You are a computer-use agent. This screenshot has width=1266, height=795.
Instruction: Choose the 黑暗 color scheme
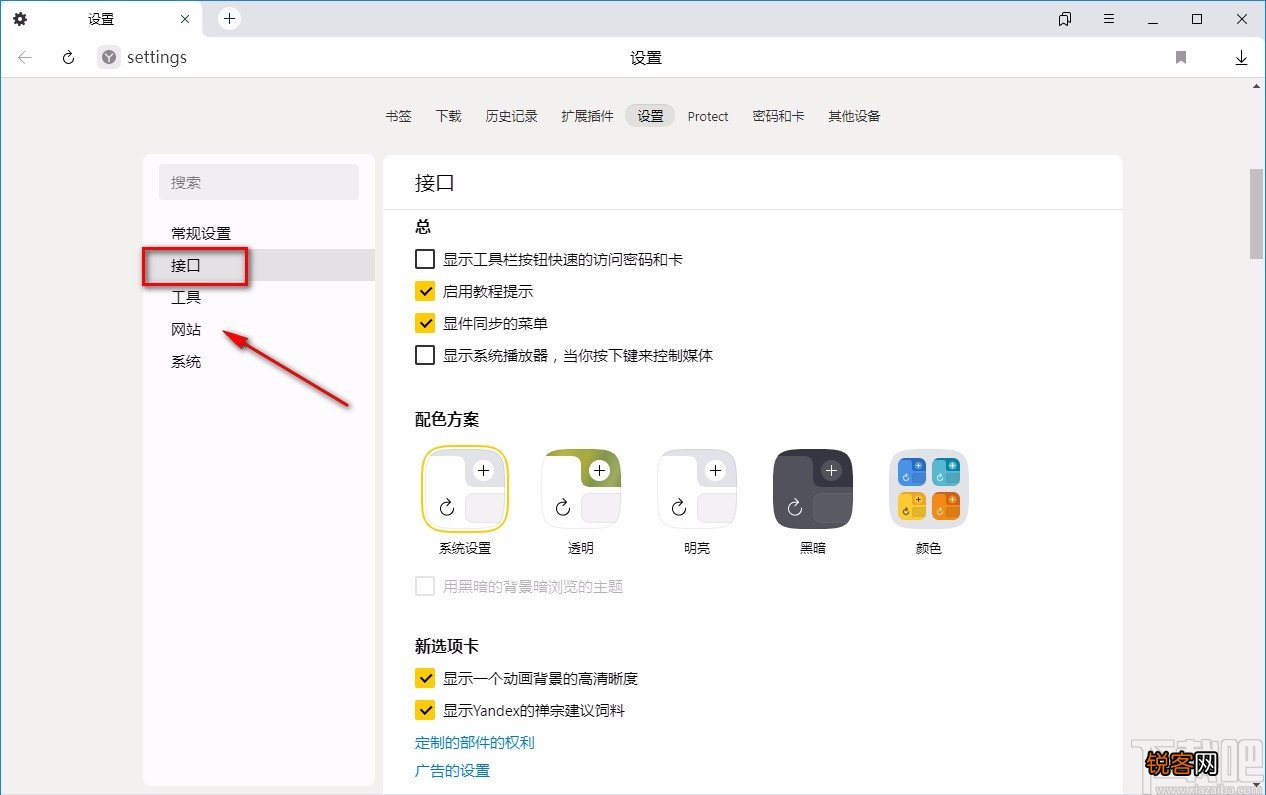(813, 489)
